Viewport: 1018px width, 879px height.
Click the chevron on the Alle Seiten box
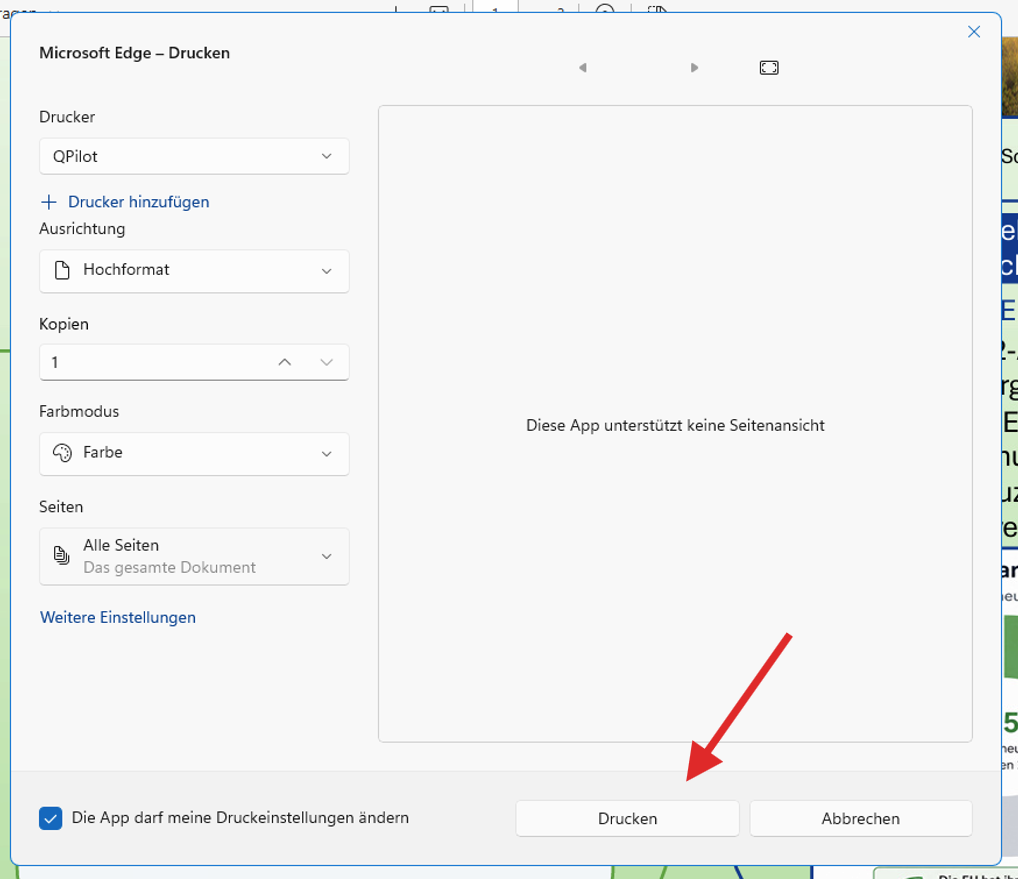(327, 556)
